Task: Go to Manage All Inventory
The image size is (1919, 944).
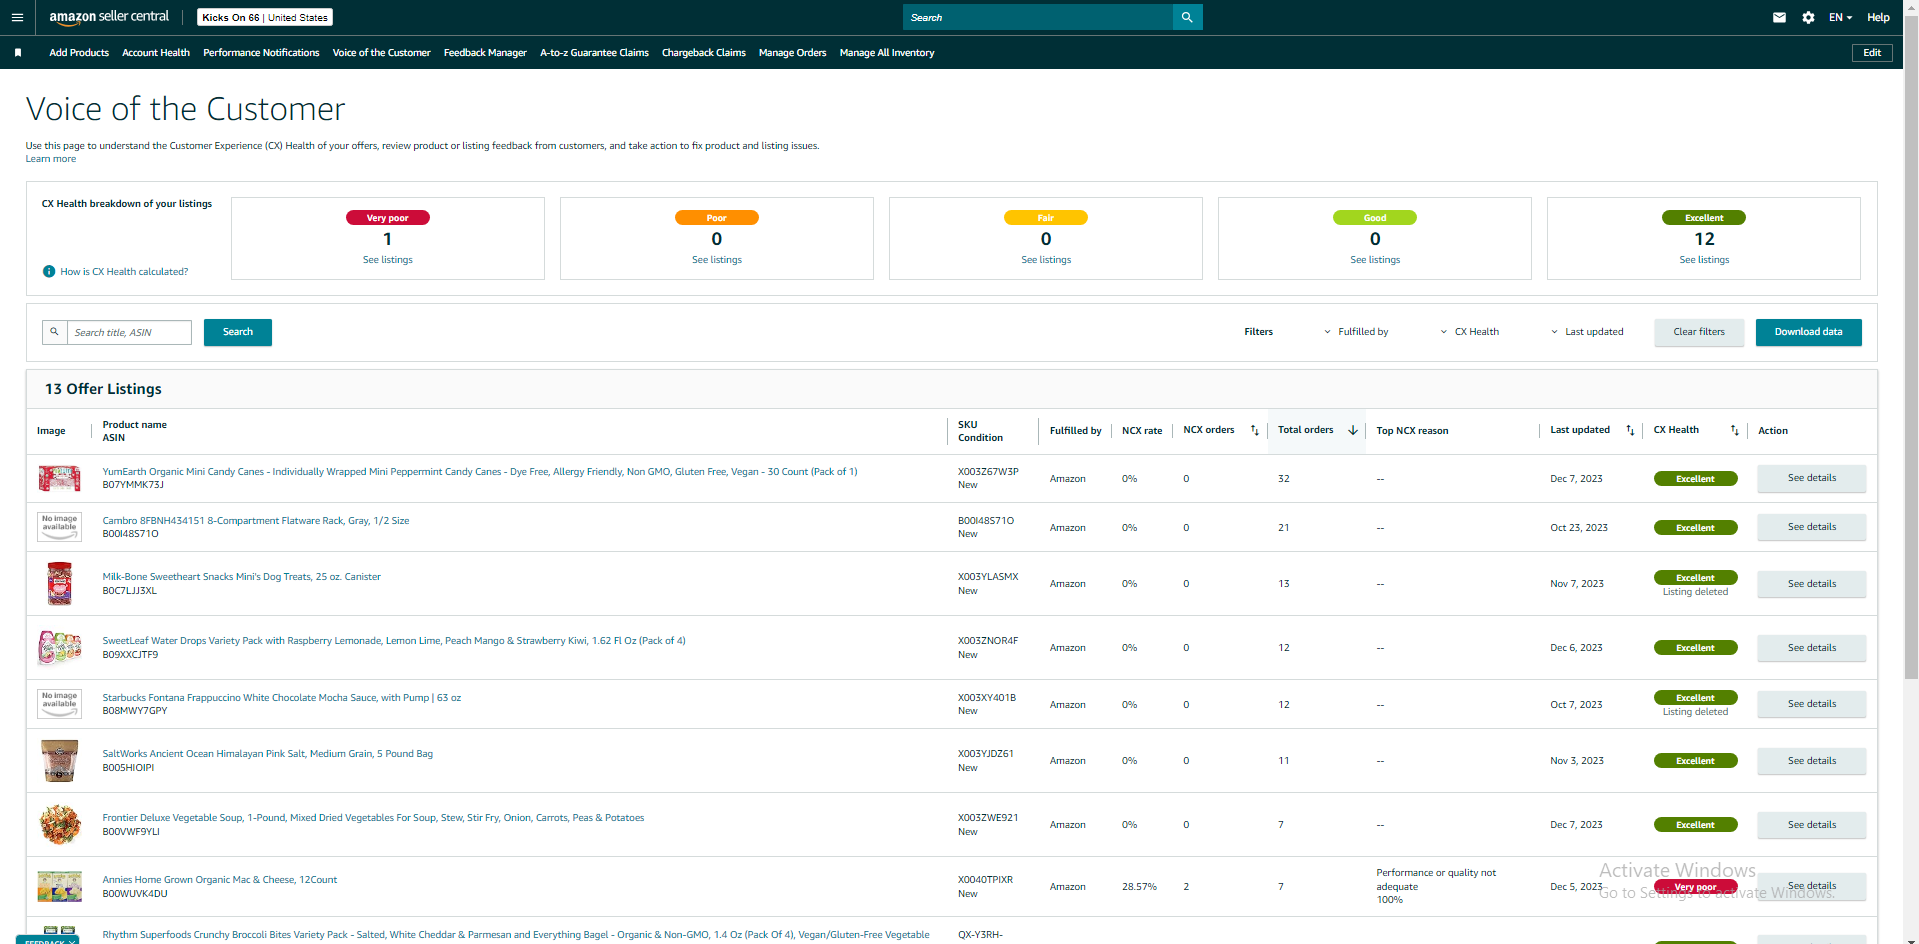Action: 887,53
